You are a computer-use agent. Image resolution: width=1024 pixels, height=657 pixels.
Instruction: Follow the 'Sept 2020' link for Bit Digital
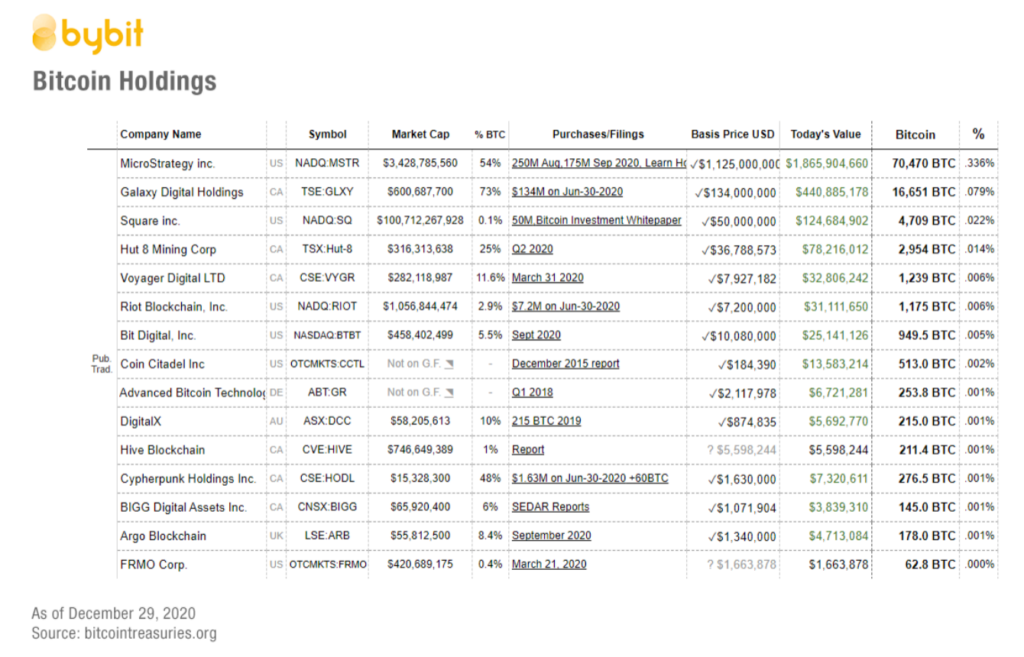coord(536,335)
